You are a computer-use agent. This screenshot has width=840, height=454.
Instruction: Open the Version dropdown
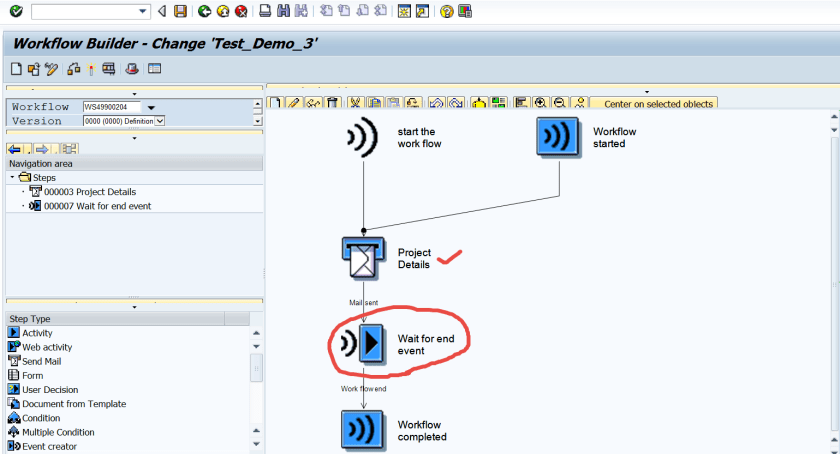(x=158, y=121)
